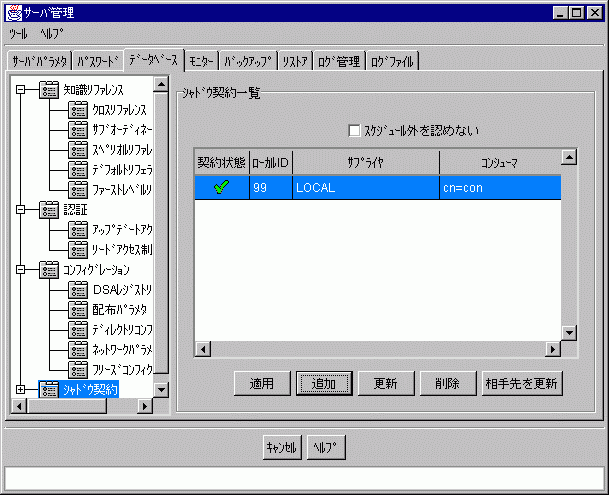Image resolution: width=609 pixels, height=495 pixels.
Task: Click tree panel scroll up arrow
Action: point(161,84)
